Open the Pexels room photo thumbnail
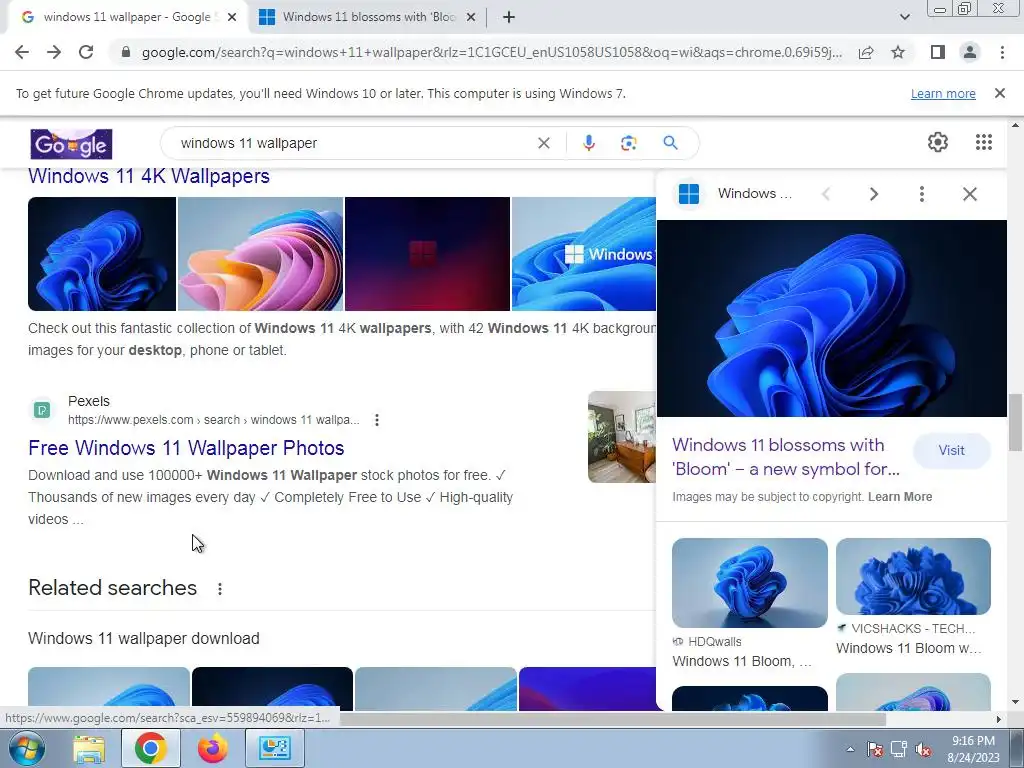The width and height of the screenshot is (1024, 768). [622, 437]
